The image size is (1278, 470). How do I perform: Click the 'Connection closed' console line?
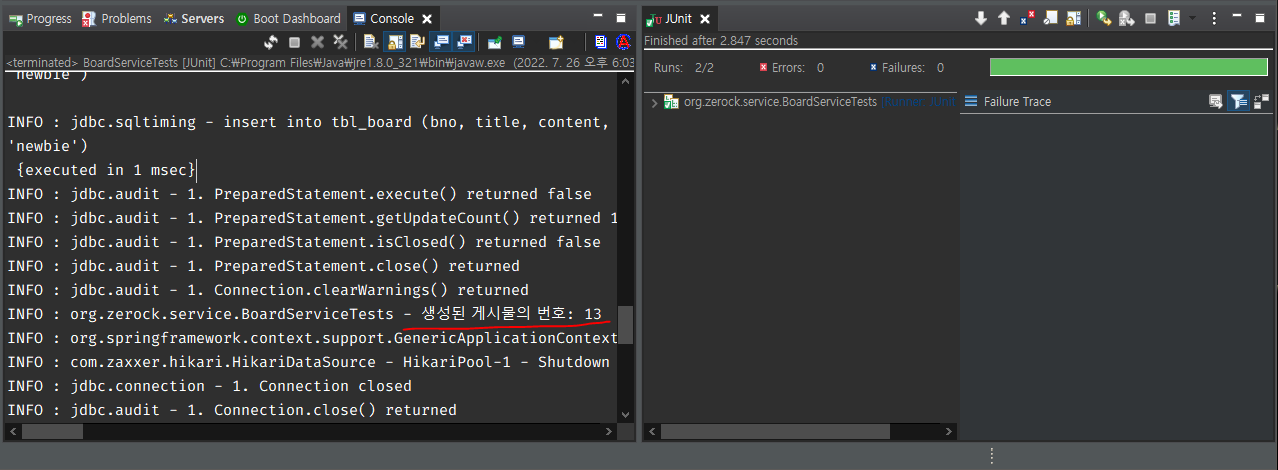(x=209, y=386)
